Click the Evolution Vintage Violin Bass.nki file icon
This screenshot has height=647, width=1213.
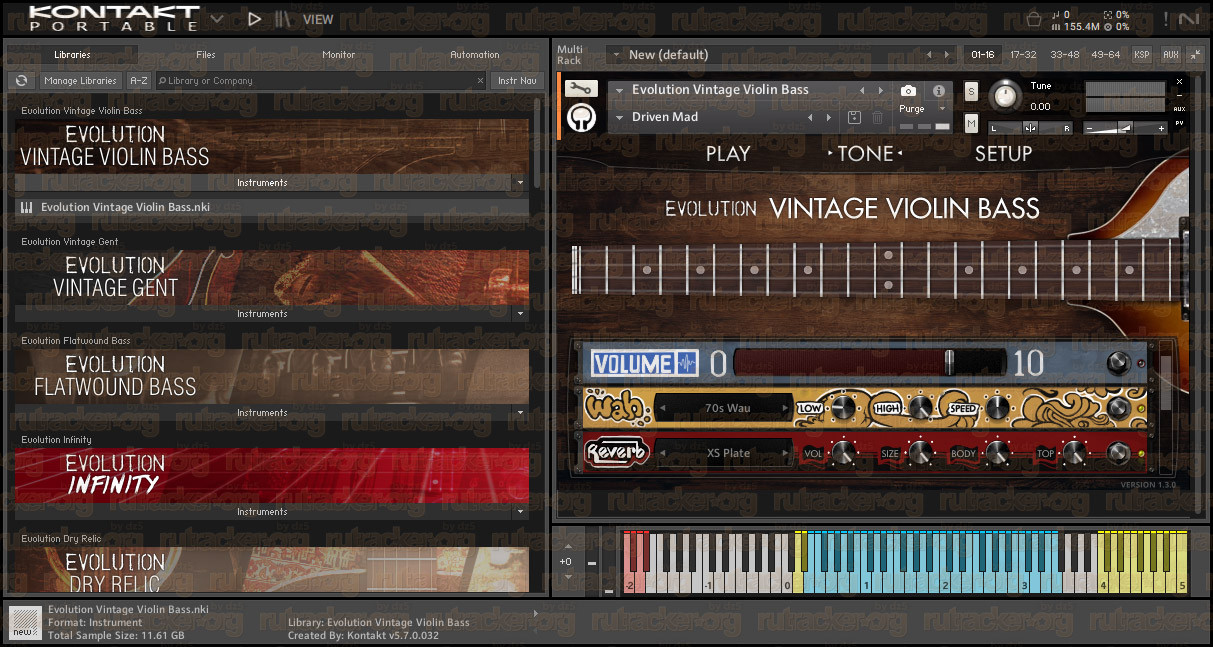tap(26, 207)
